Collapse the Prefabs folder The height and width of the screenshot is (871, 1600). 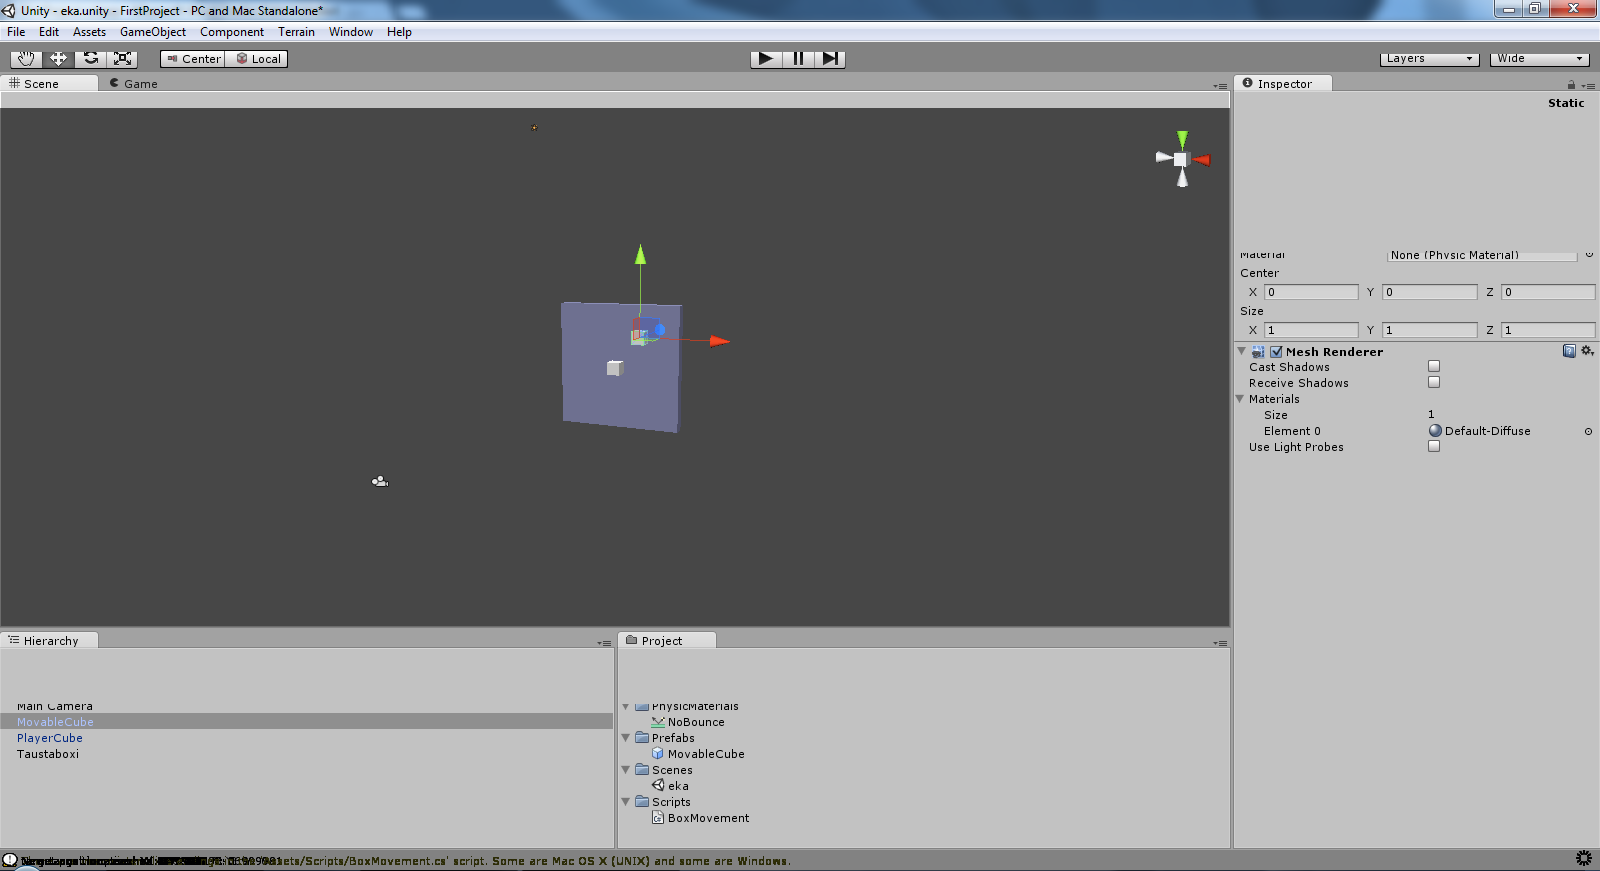626,737
